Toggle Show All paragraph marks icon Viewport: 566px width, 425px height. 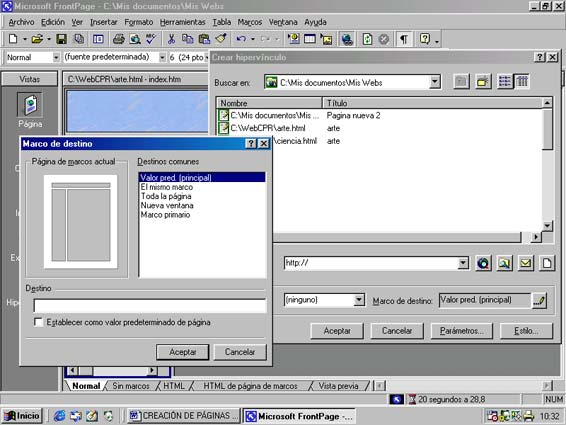404,39
